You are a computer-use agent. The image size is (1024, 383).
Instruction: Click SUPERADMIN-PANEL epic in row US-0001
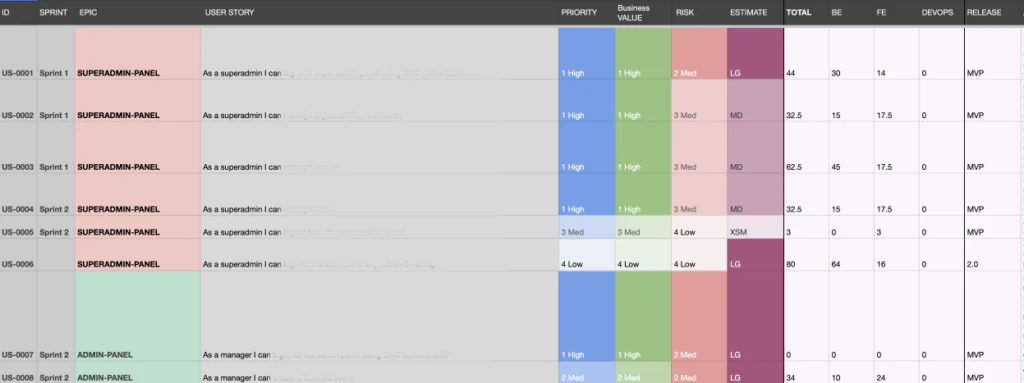pyautogui.click(x=138, y=54)
